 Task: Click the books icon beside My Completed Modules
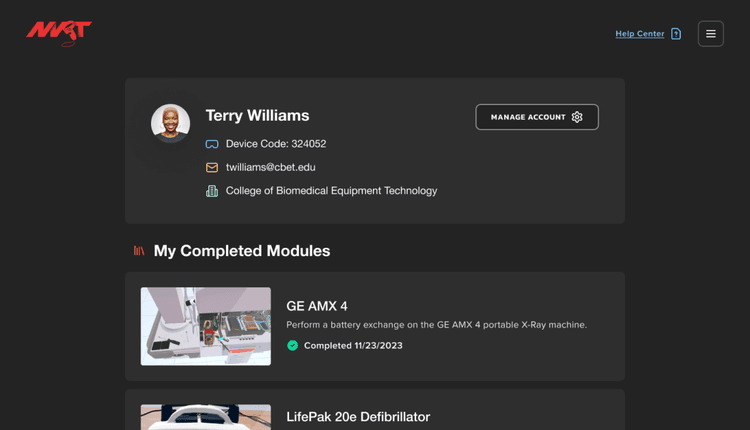[139, 251]
